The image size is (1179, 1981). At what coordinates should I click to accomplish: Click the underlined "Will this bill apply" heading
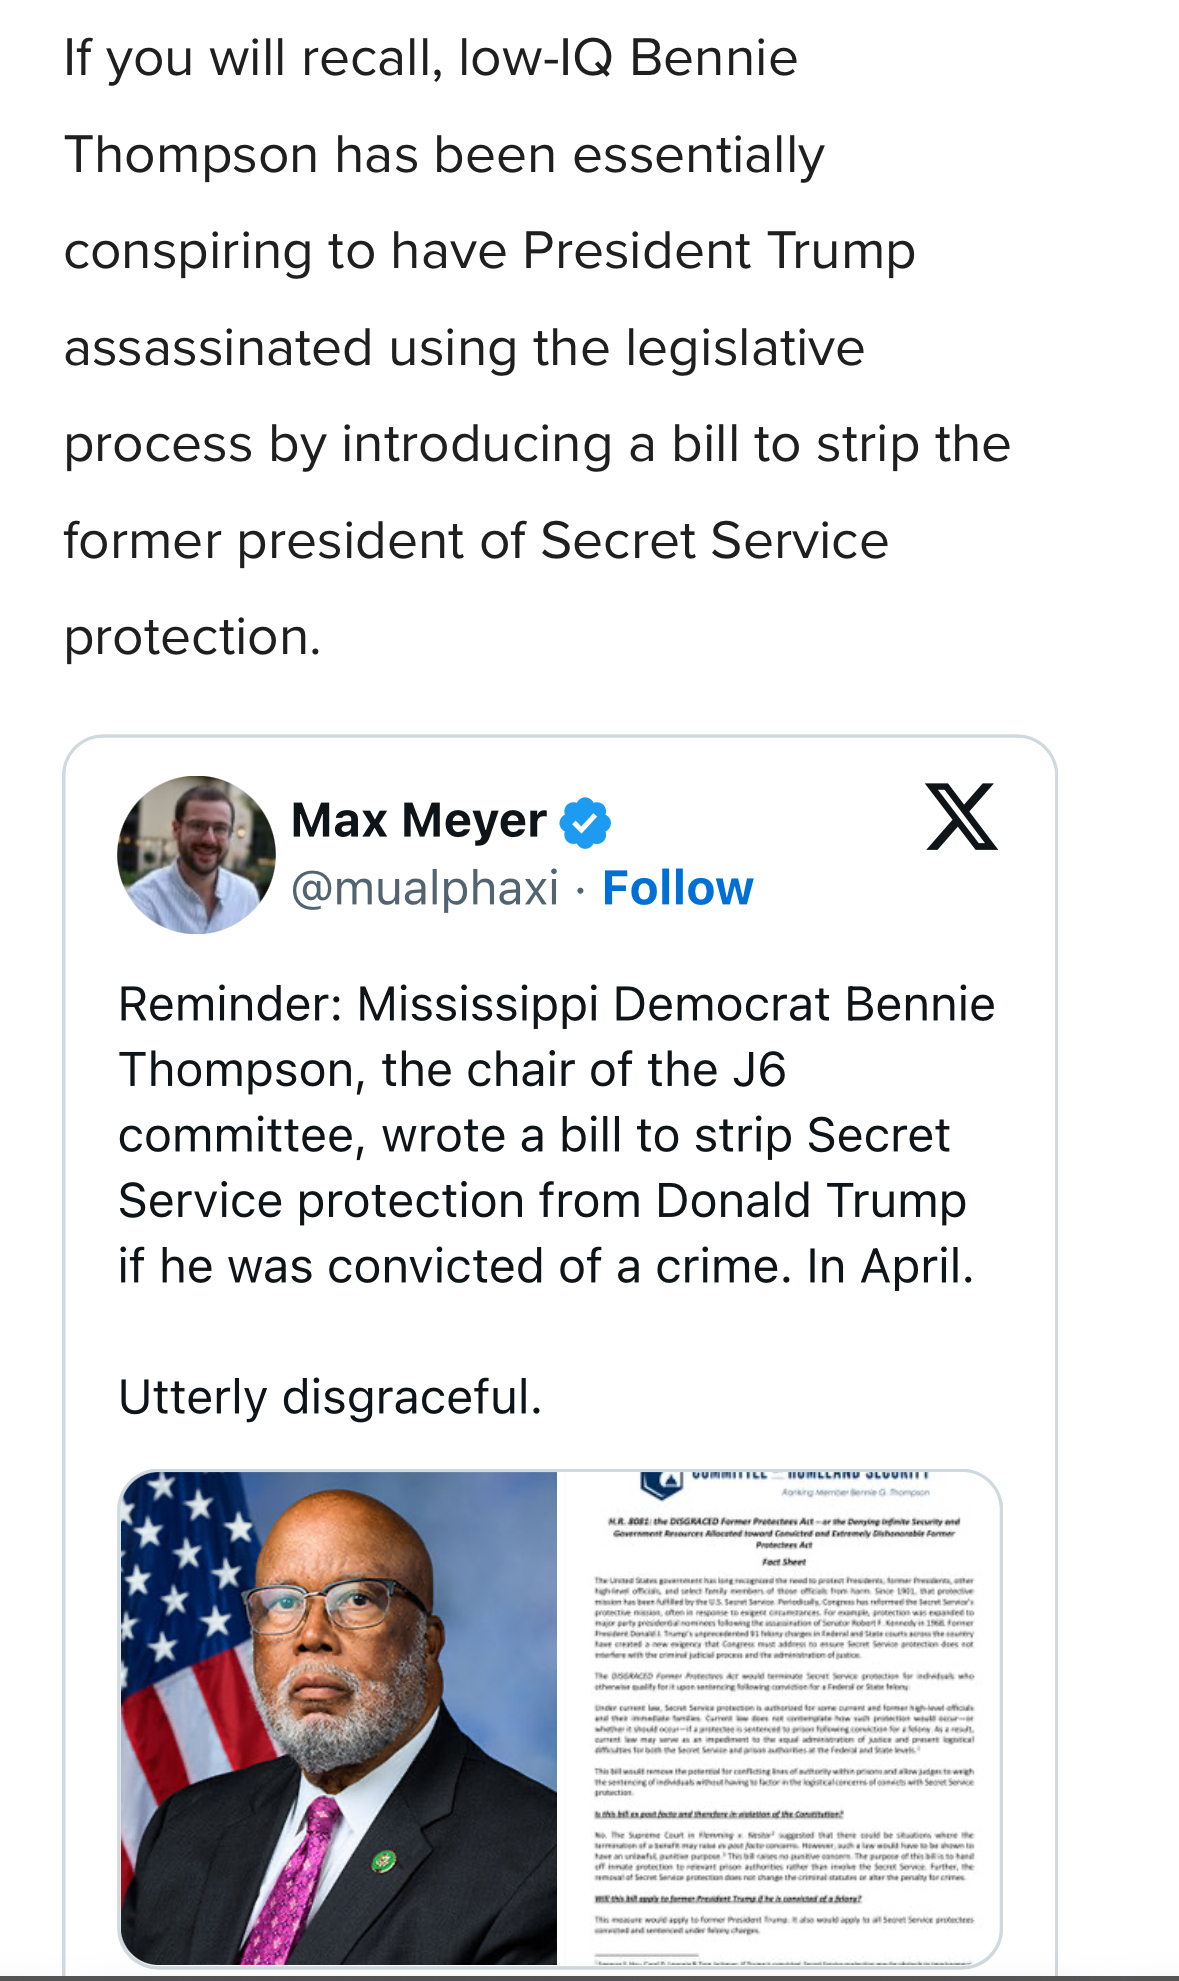point(727,1898)
